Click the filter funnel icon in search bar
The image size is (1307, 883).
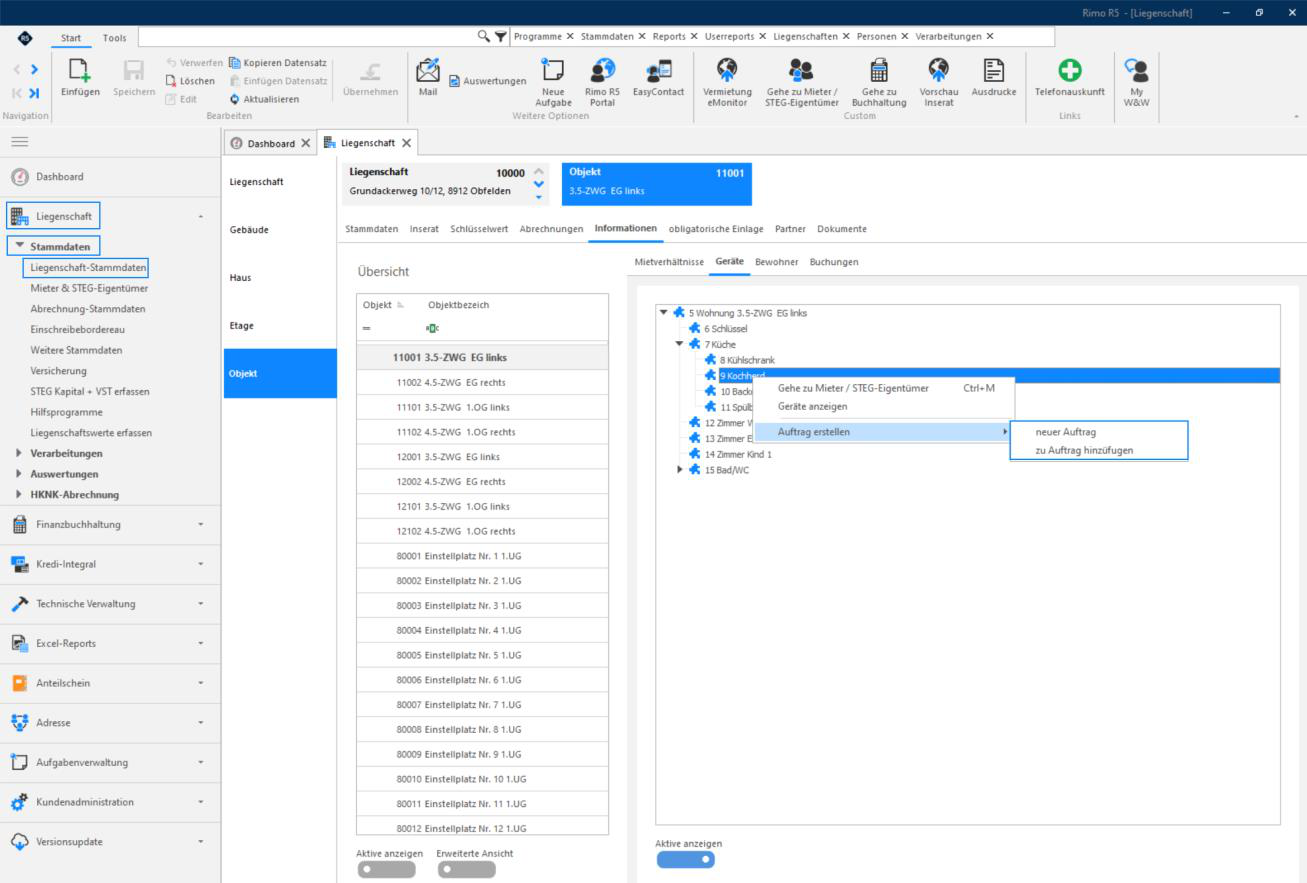[x=500, y=36]
